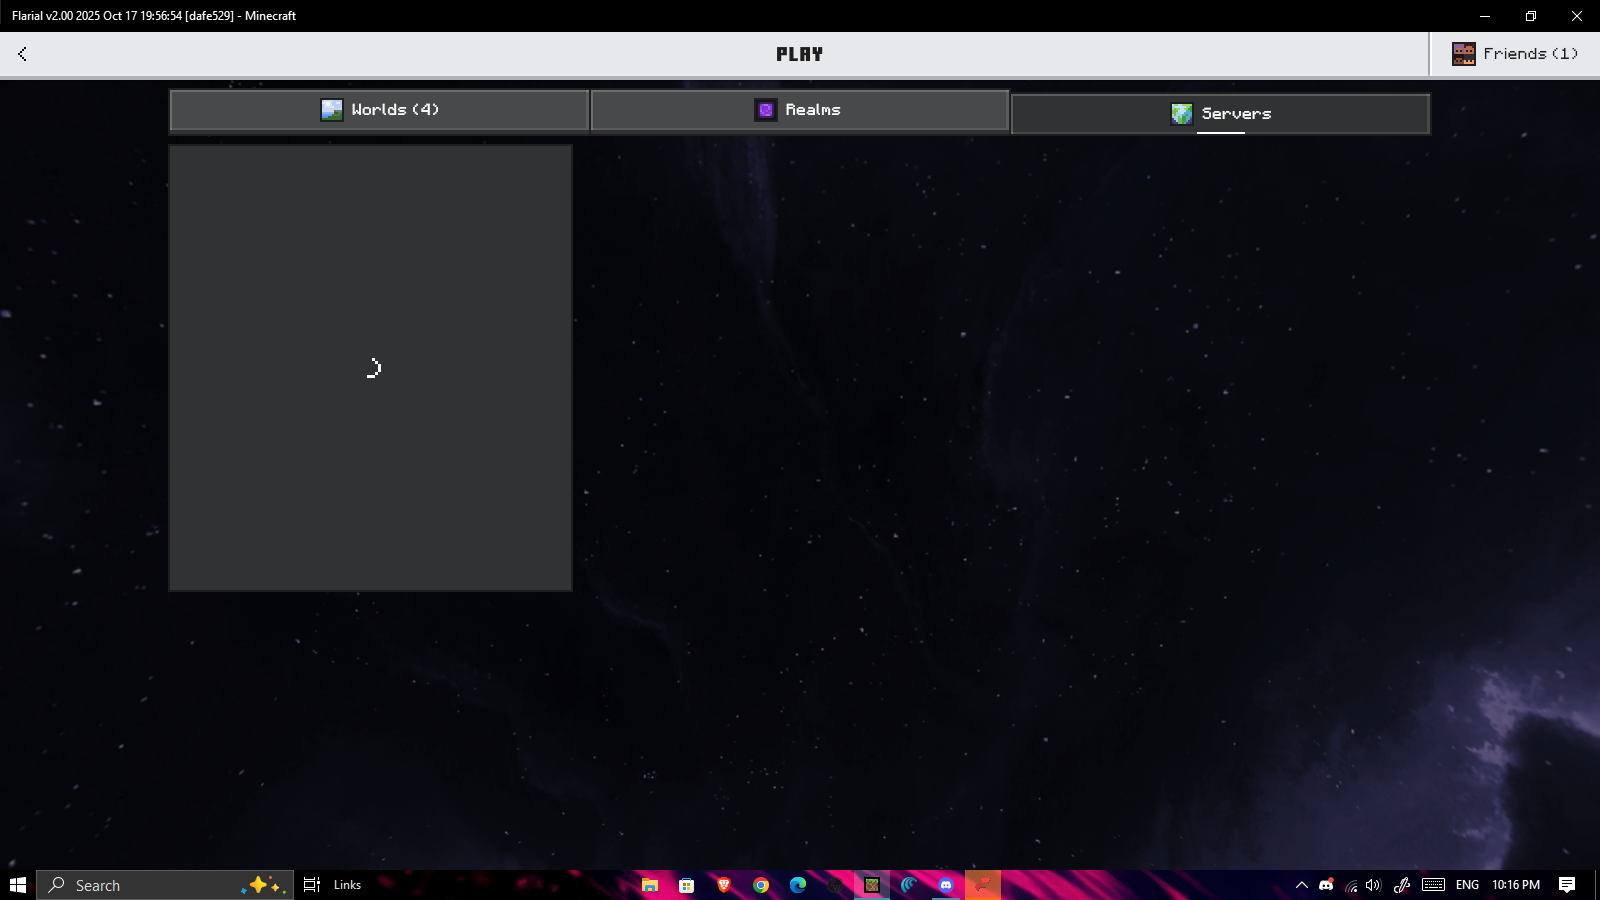Switch to the Realms tab
Viewport: 1600px width, 900px height.
tap(799, 110)
